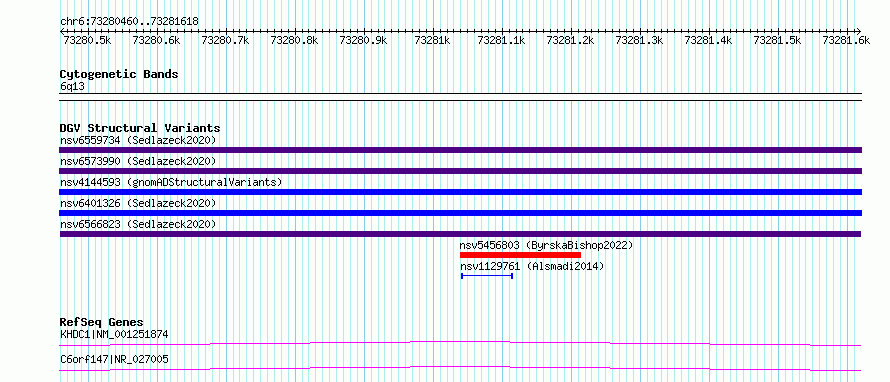890x382 pixels.
Task: Click the 73280.9k ruler tick label
Action: [x=363, y=40]
